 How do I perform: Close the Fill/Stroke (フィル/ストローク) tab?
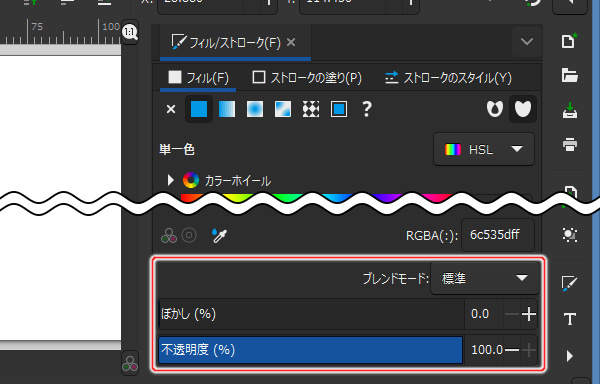[x=291, y=42]
